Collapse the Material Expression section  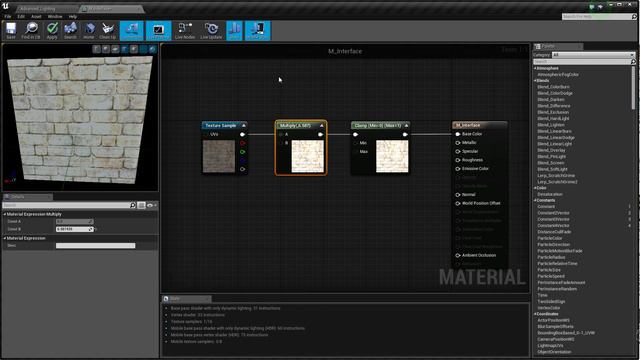5,238
